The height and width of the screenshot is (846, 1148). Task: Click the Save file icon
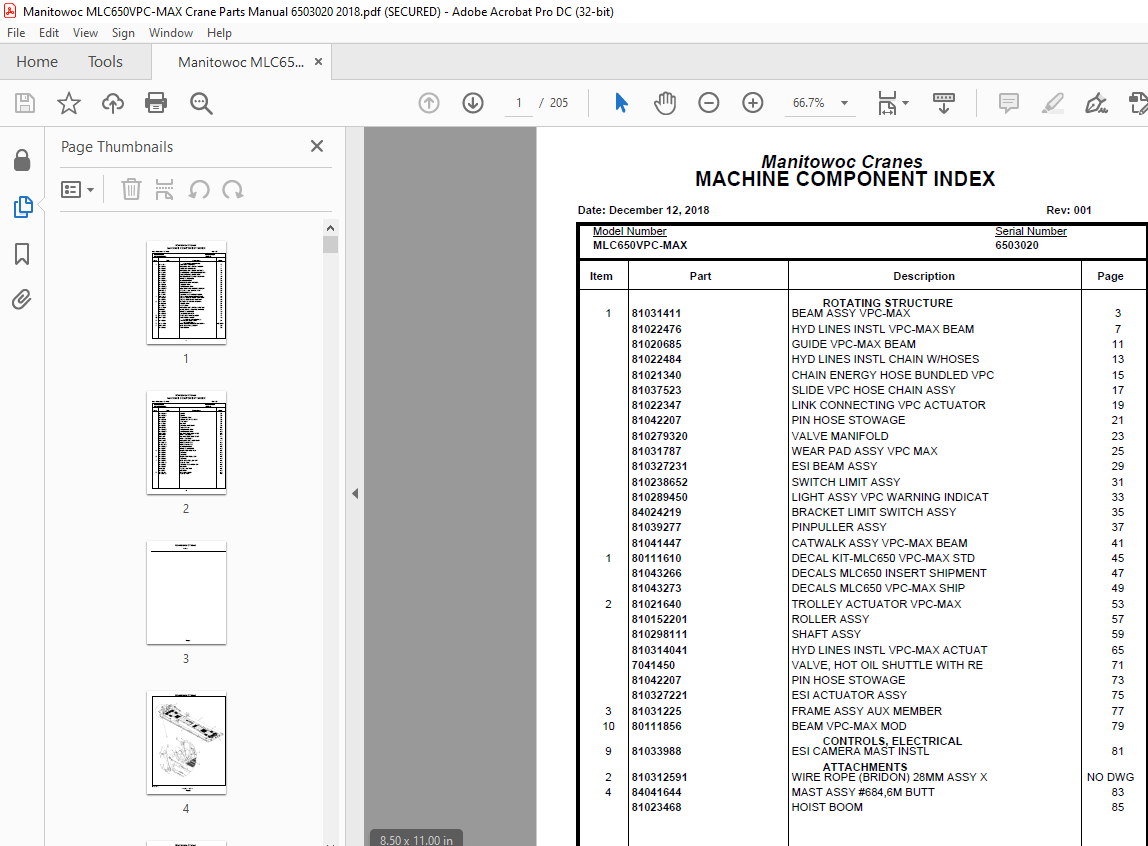click(x=25, y=103)
